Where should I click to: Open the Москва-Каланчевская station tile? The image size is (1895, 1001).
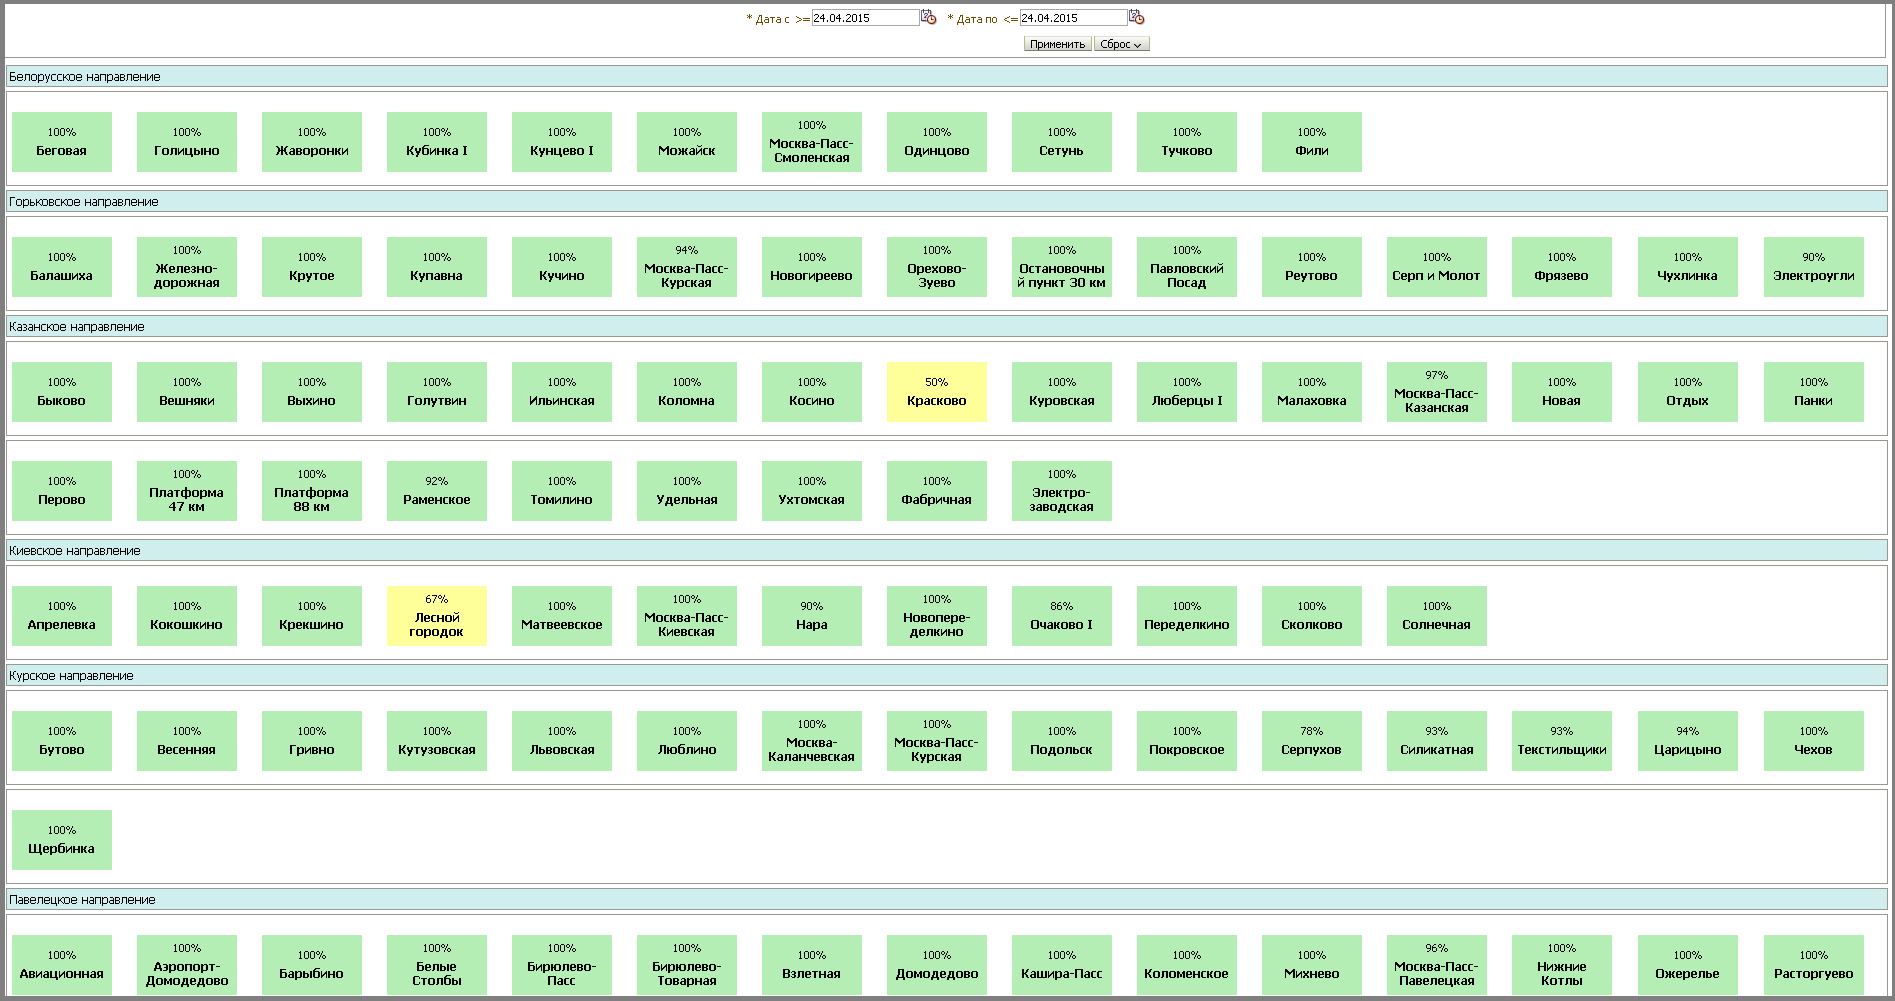(x=812, y=741)
